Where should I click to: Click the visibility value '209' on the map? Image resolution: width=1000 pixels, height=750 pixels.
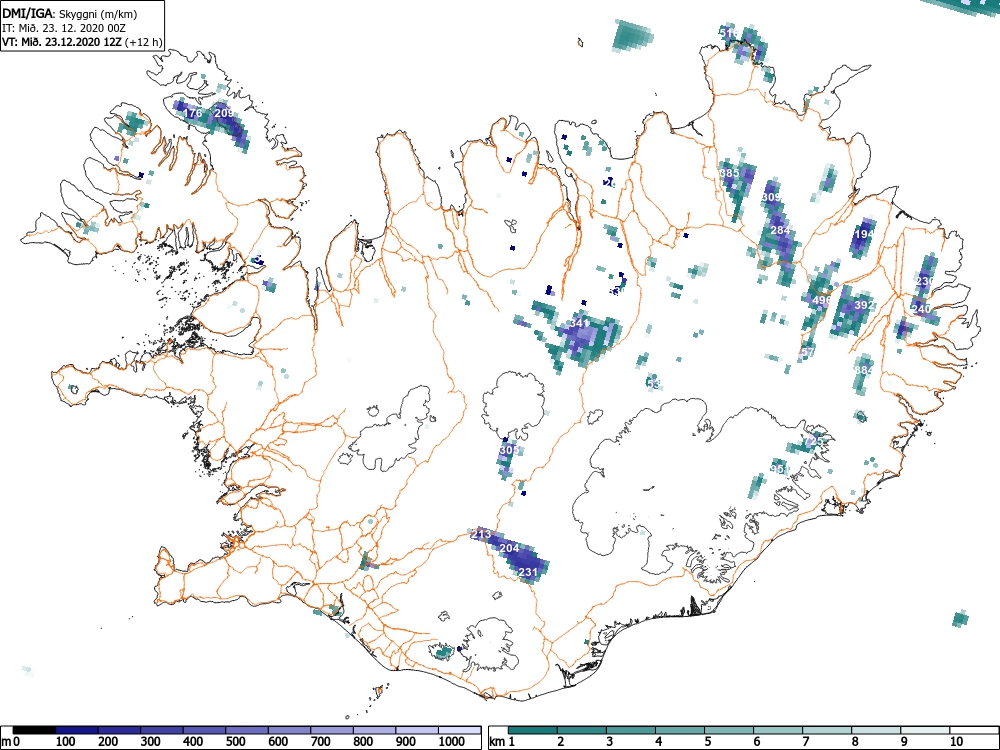pos(224,114)
